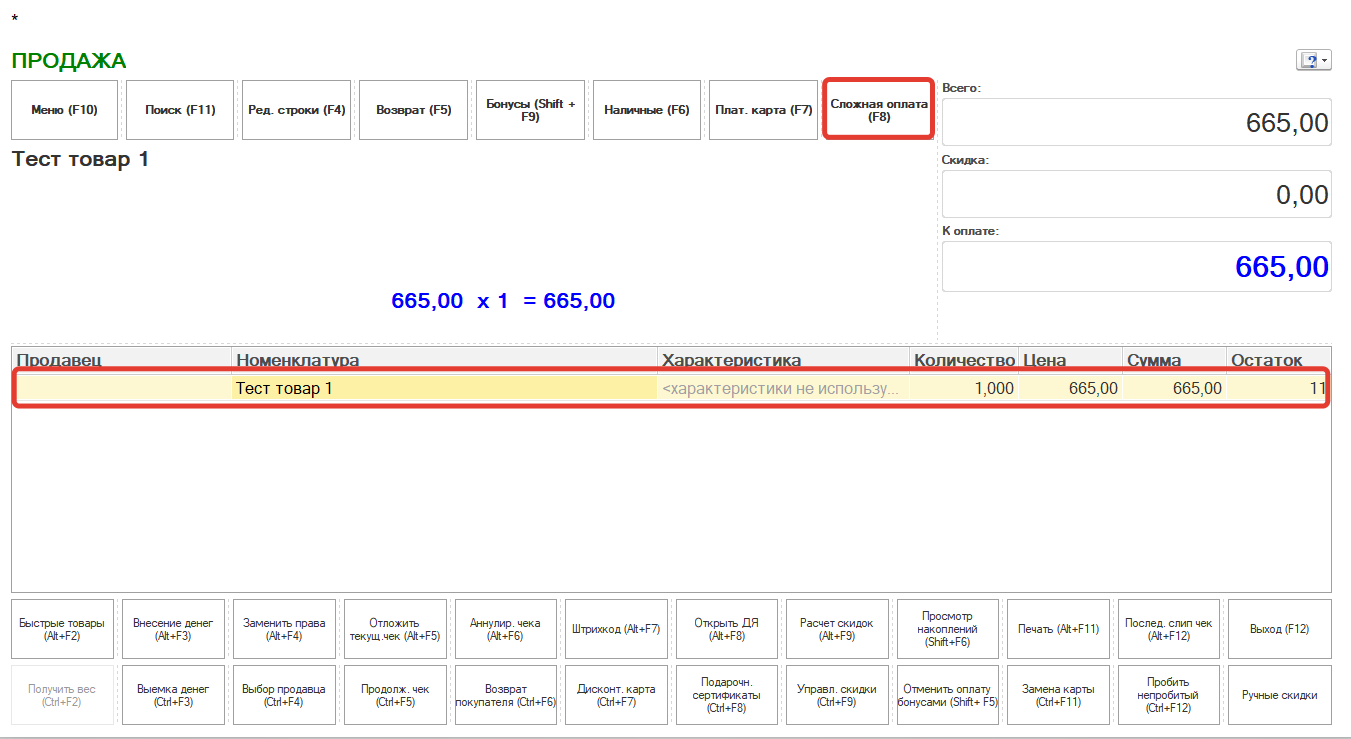
Task: Select the Тест товар 1 row cell
Action: pyautogui.click(x=443, y=389)
